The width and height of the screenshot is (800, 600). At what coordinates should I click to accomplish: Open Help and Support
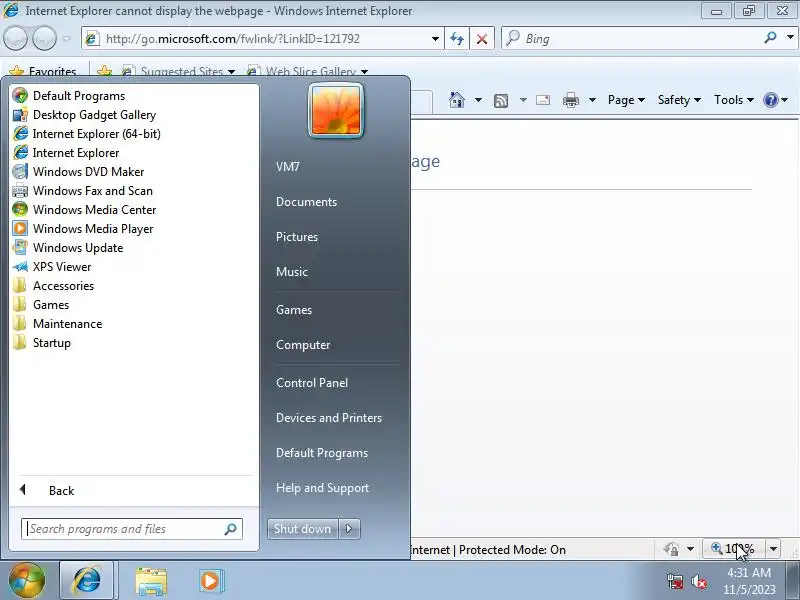[322, 488]
